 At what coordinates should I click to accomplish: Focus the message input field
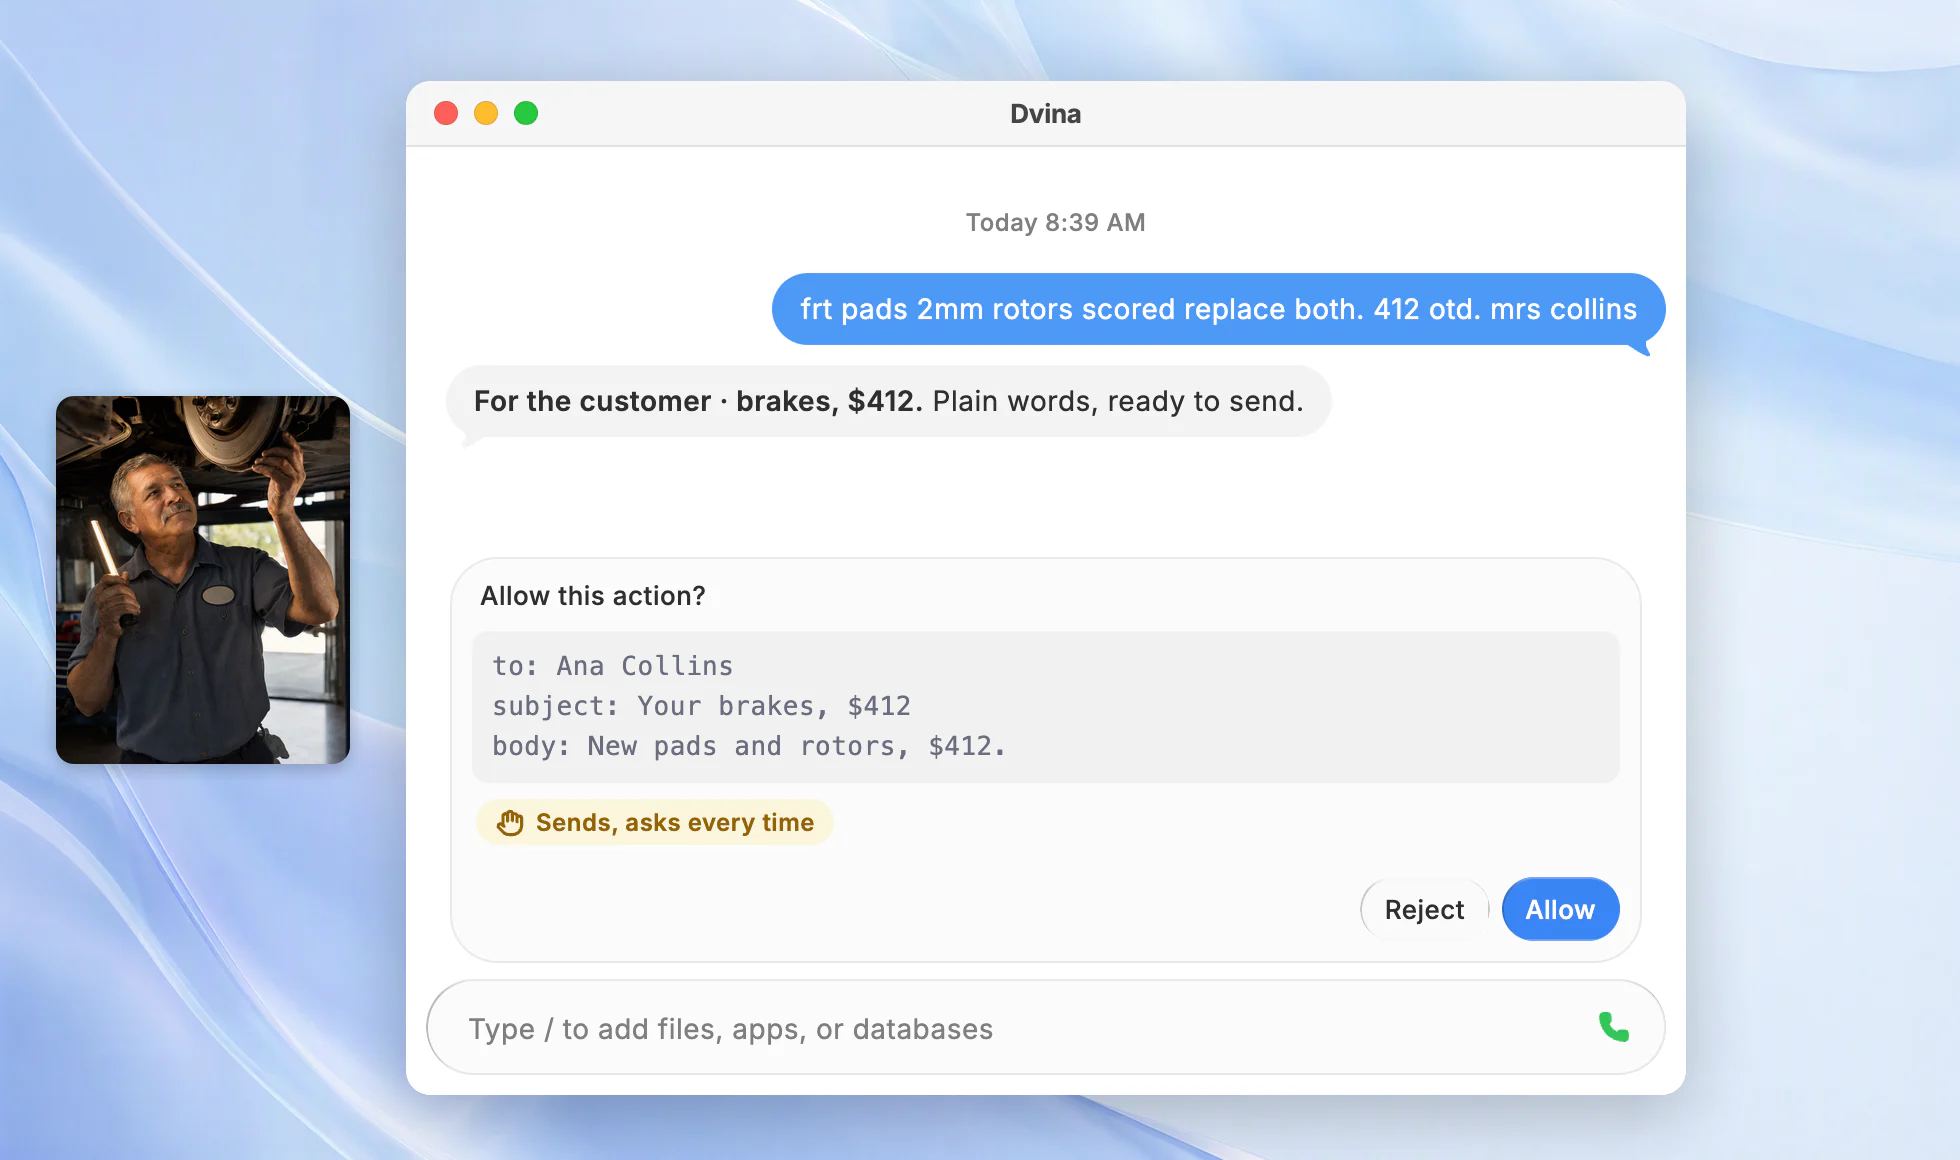(x=1045, y=1027)
